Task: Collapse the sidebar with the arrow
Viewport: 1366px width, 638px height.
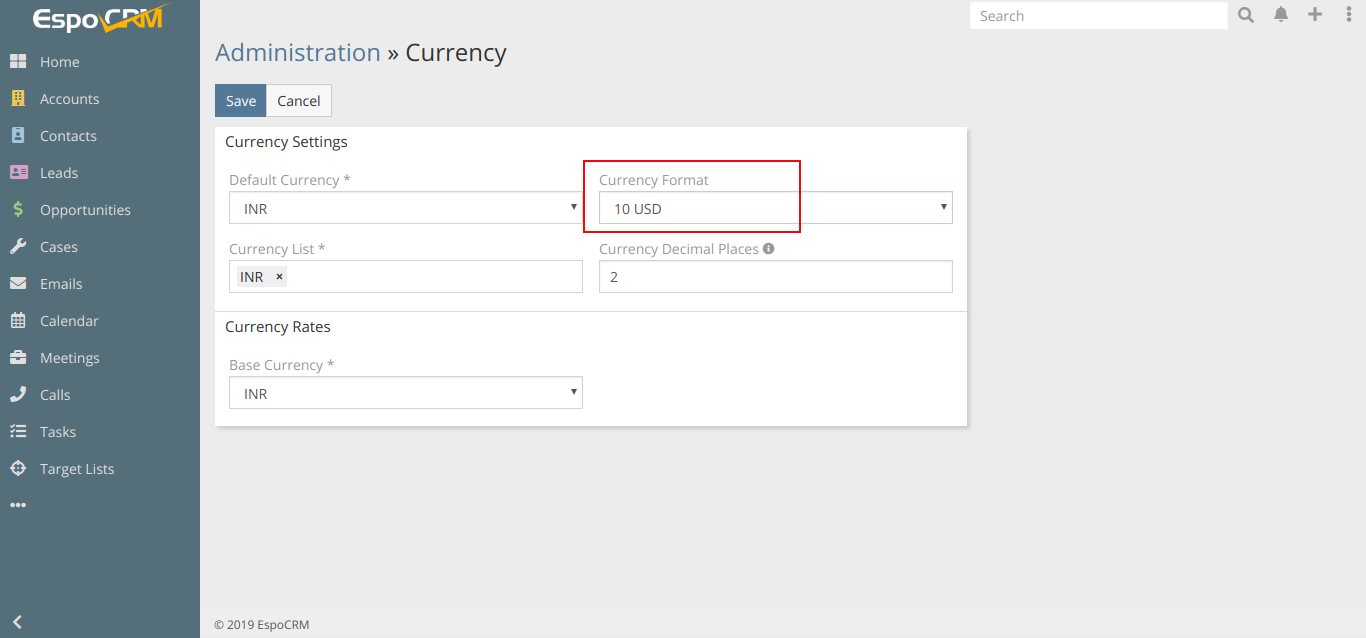Action: tap(17, 622)
